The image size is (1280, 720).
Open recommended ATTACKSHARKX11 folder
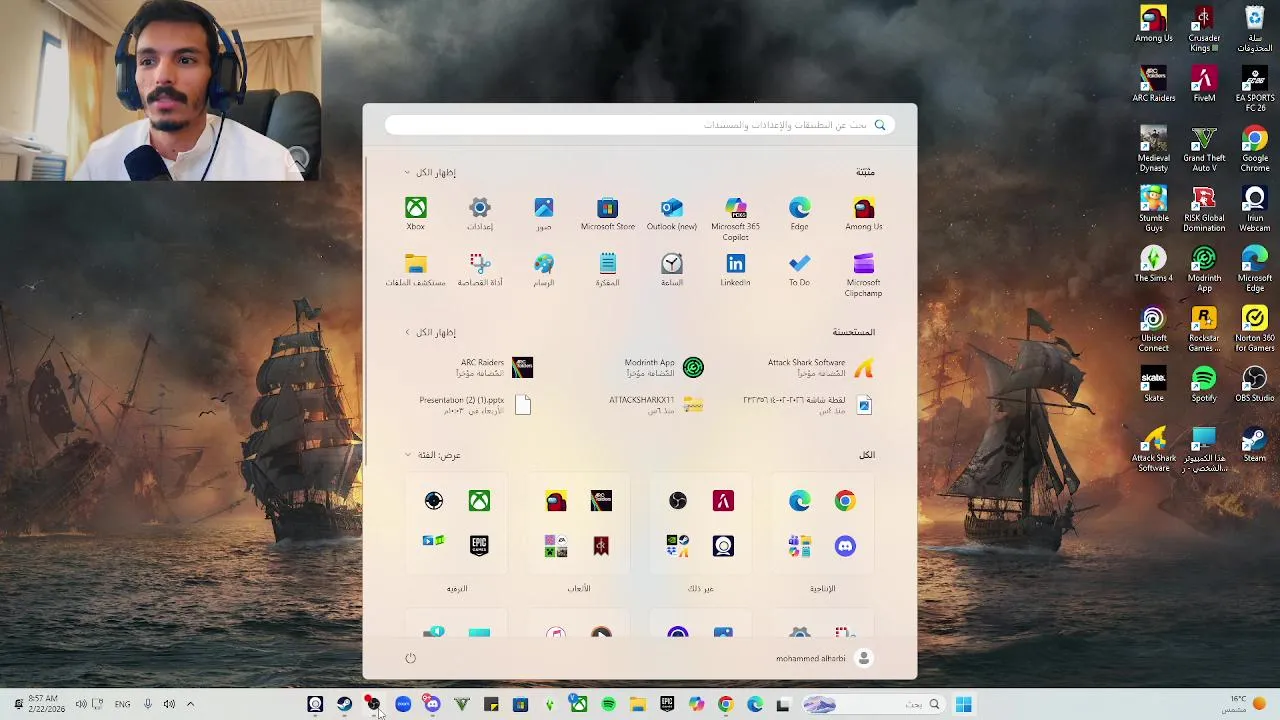(x=656, y=404)
